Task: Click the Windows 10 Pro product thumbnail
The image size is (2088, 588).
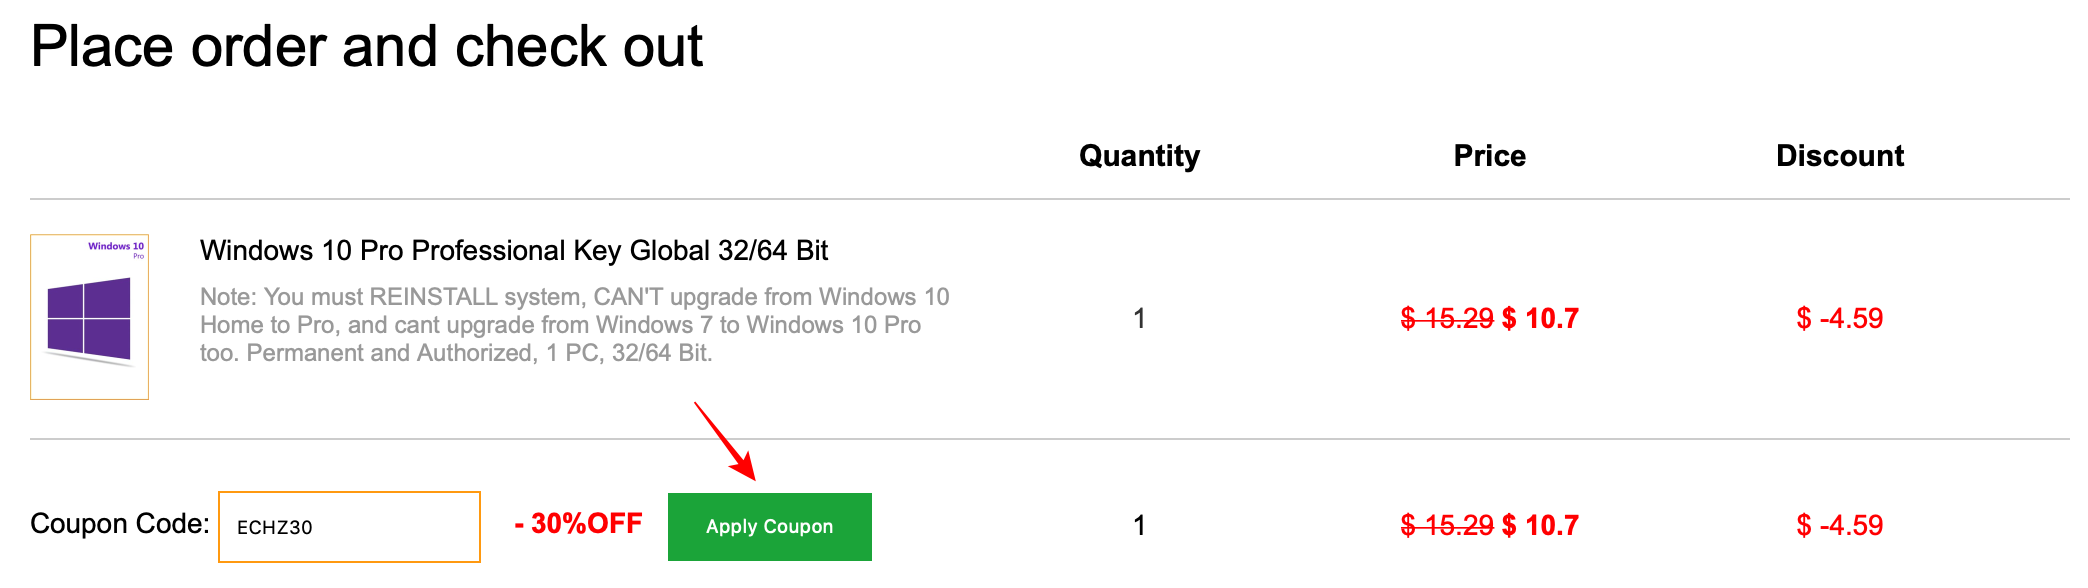Action: pyautogui.click(x=90, y=317)
